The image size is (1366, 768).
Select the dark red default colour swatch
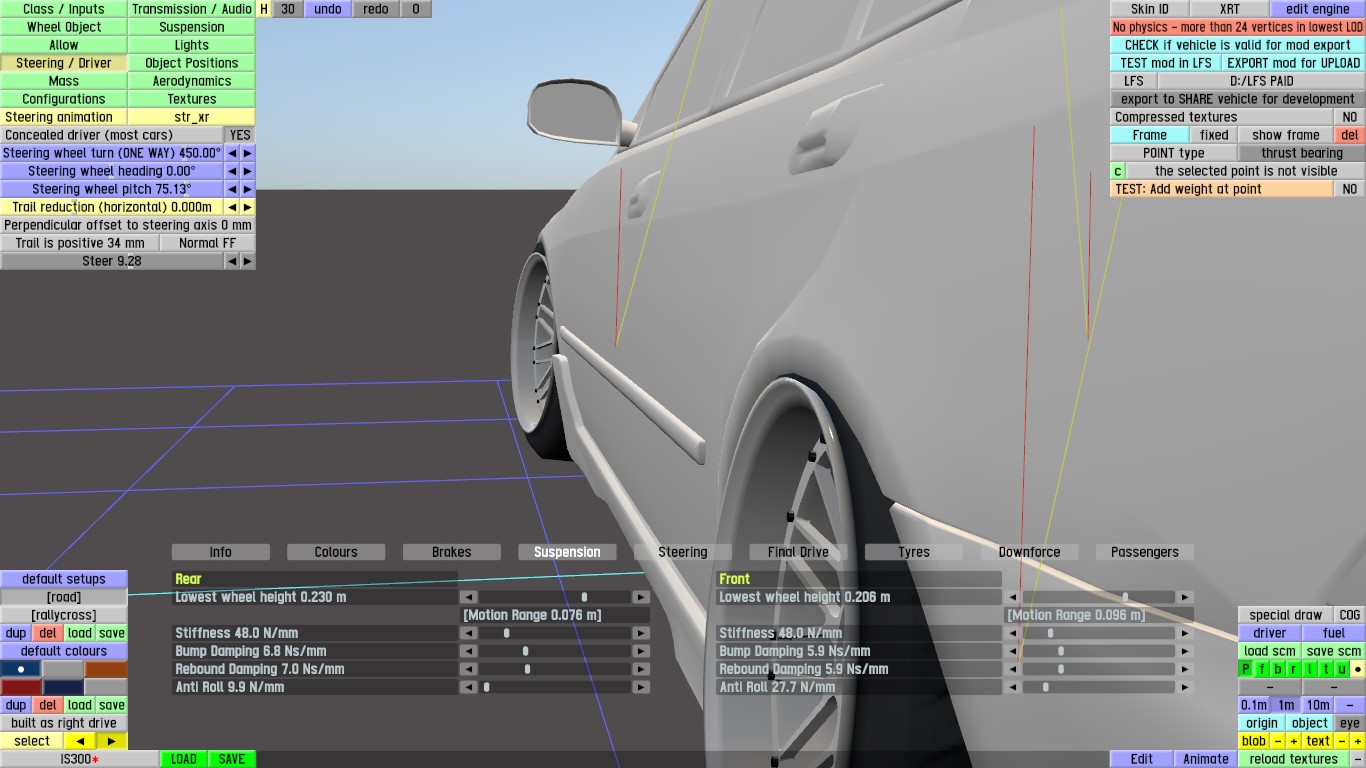21,687
